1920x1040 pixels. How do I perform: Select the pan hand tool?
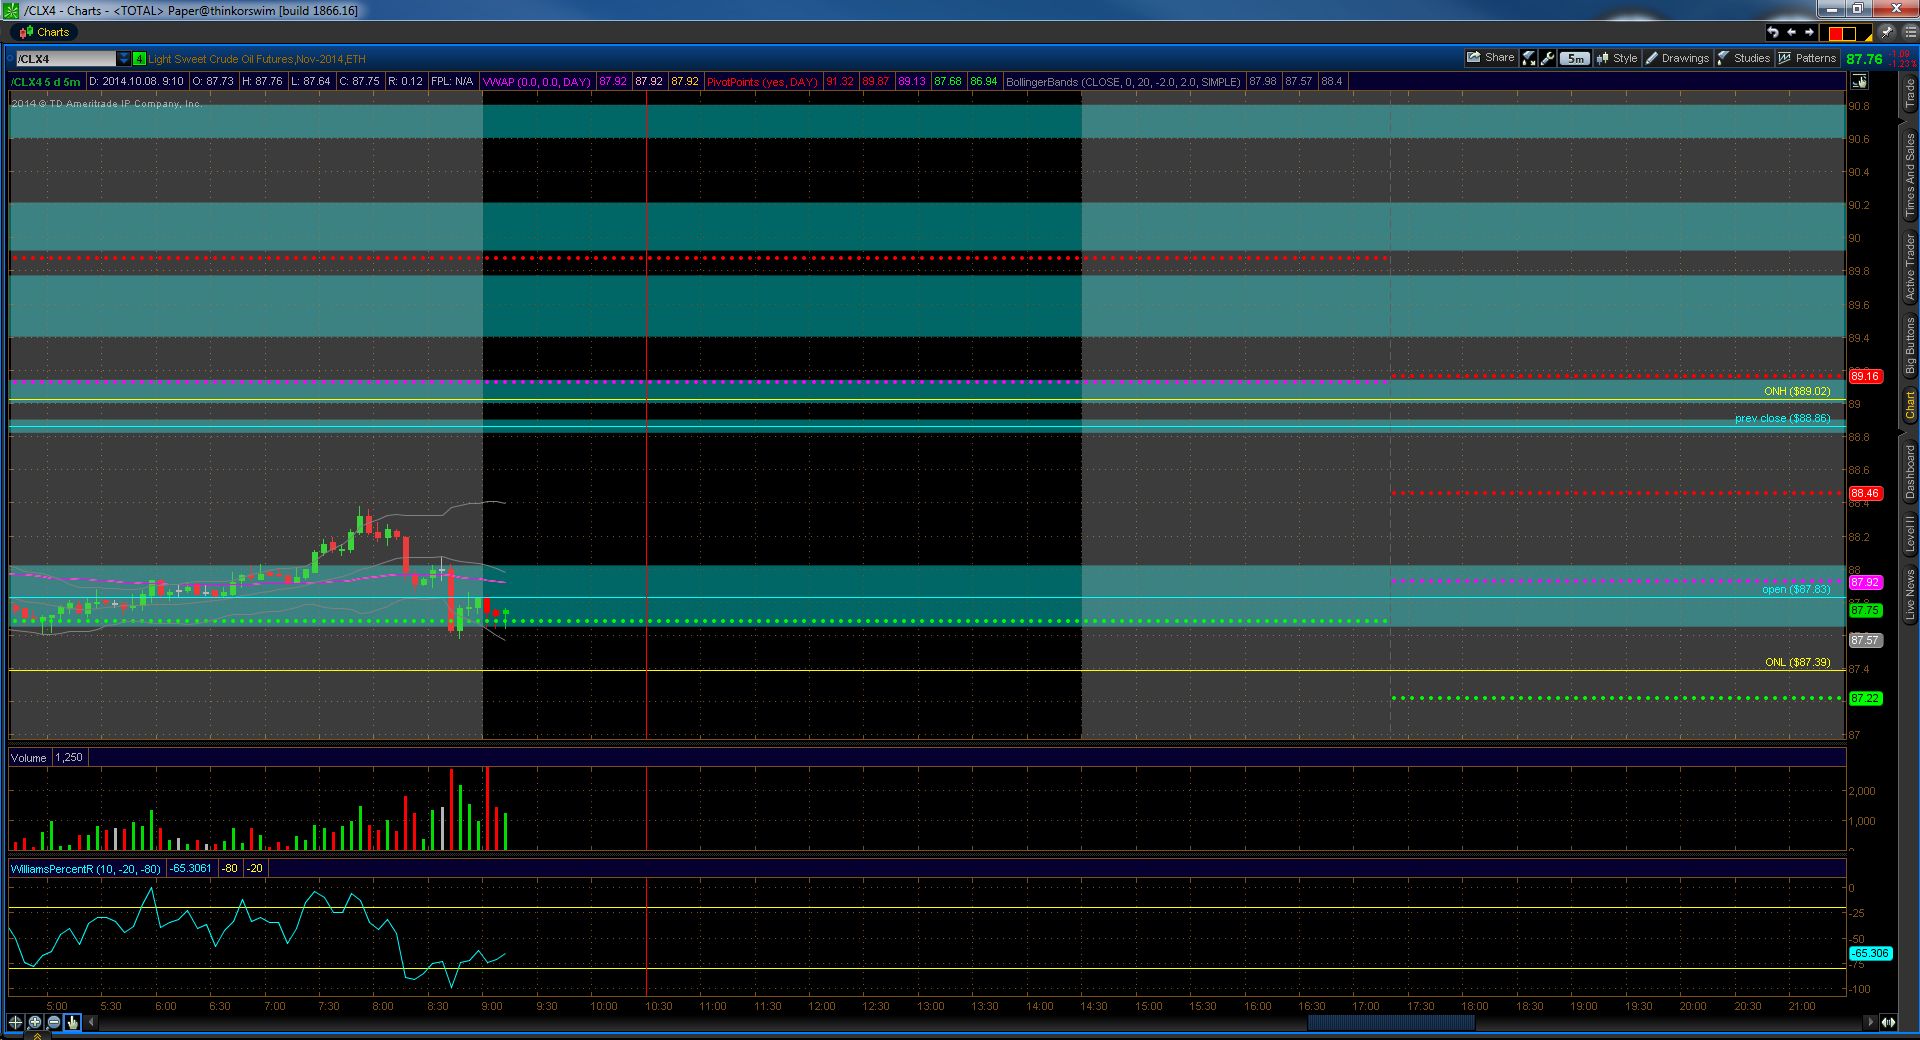(72, 1022)
